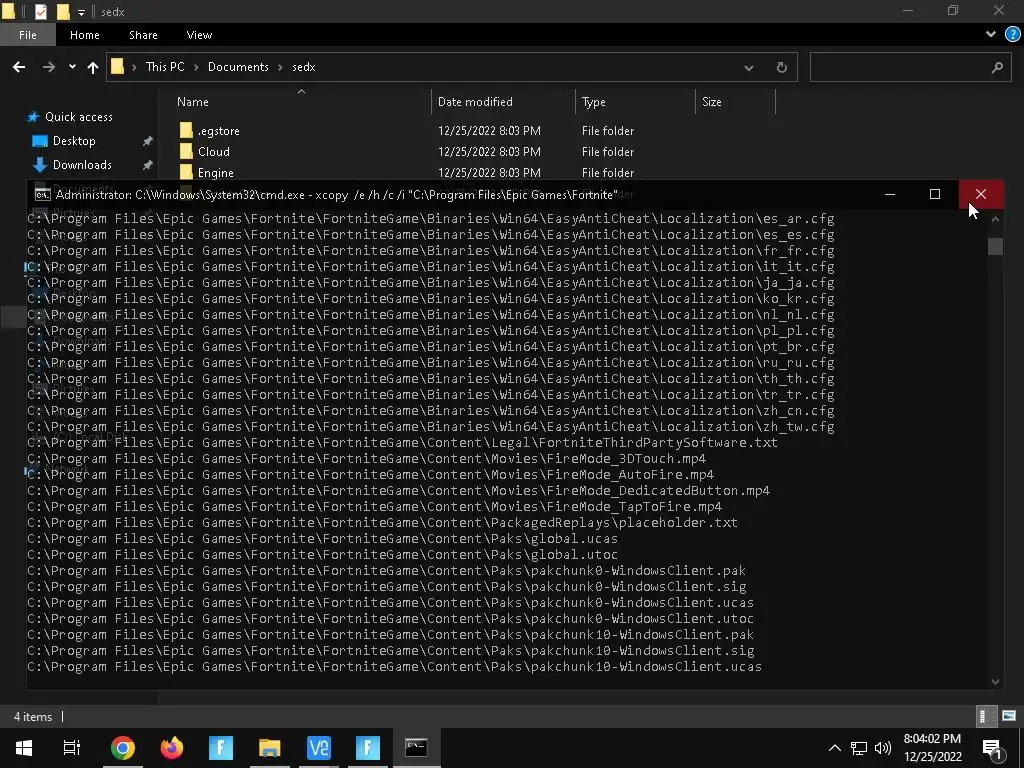
Task: Click the FireMode_AutoFire.mp4 output line
Action: pyautogui.click(x=370, y=475)
